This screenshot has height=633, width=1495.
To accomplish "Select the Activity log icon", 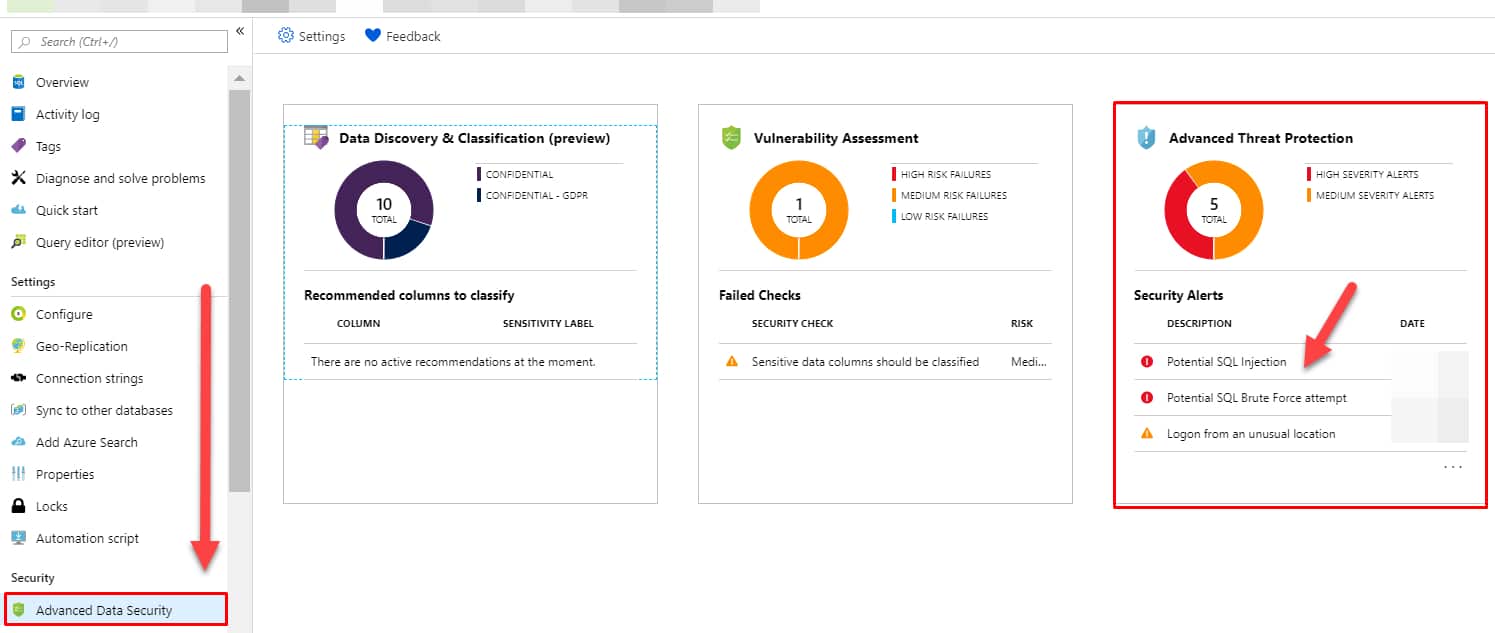I will click(20, 113).
